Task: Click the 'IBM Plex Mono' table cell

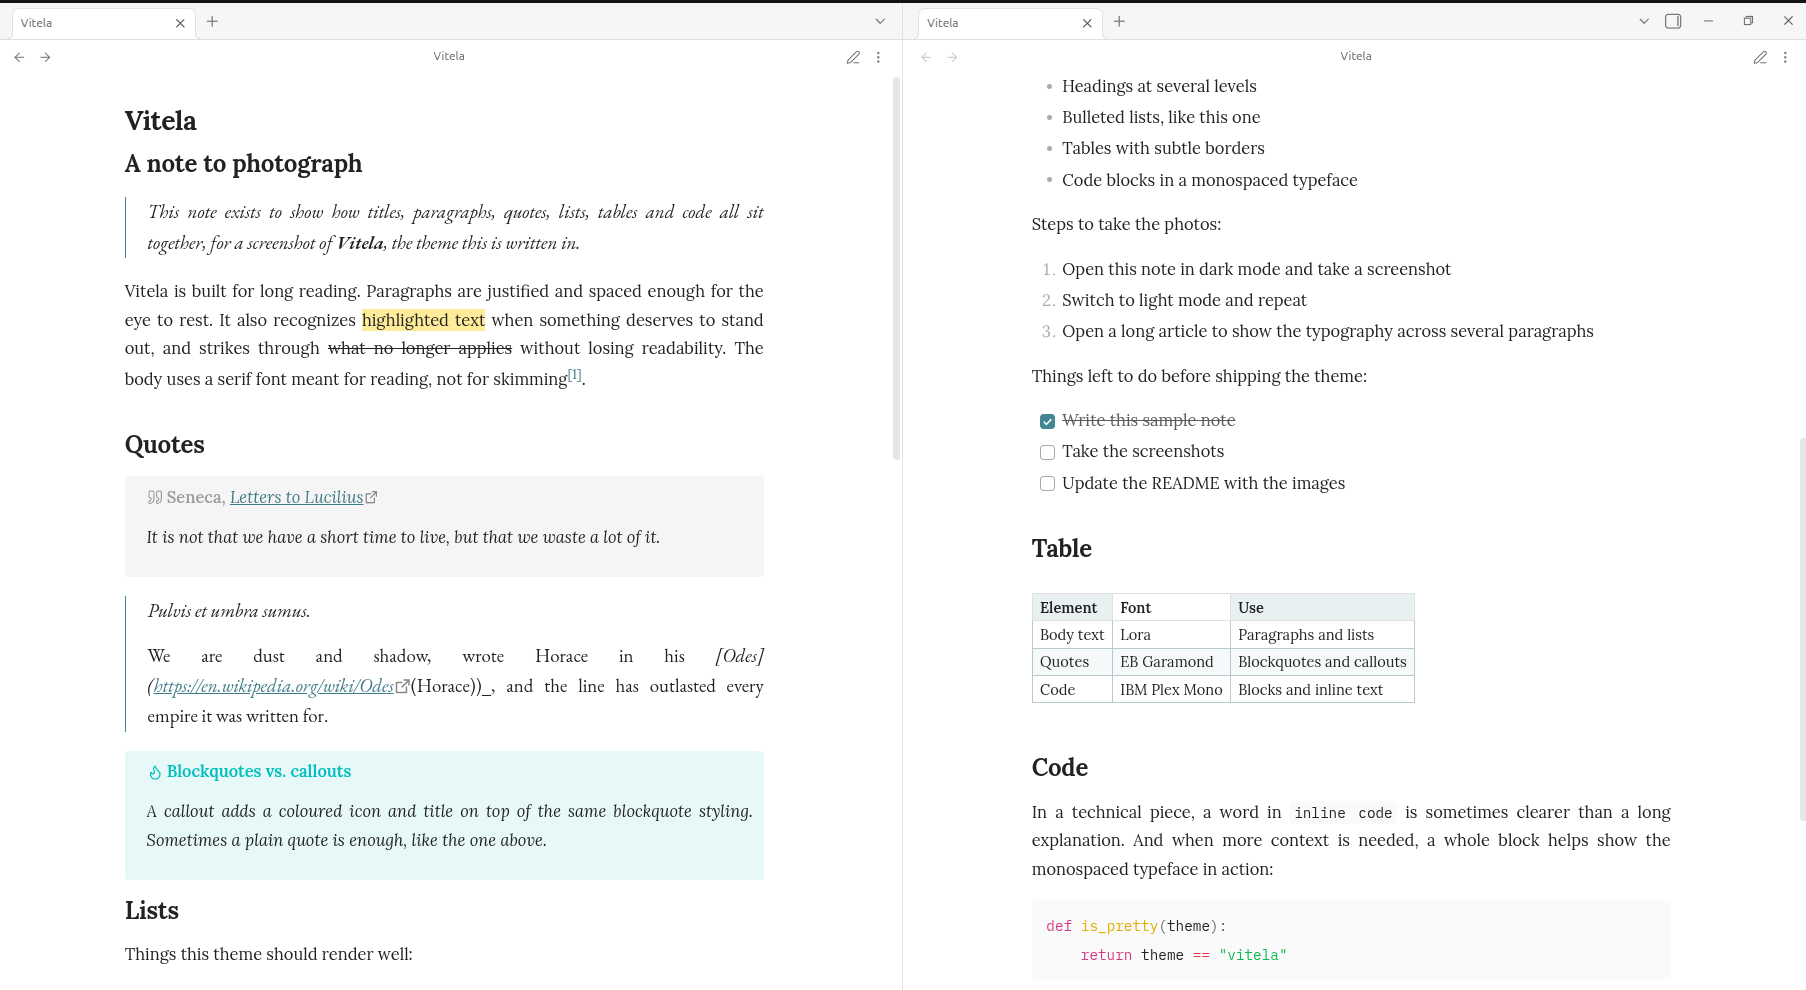Action: (x=1171, y=690)
